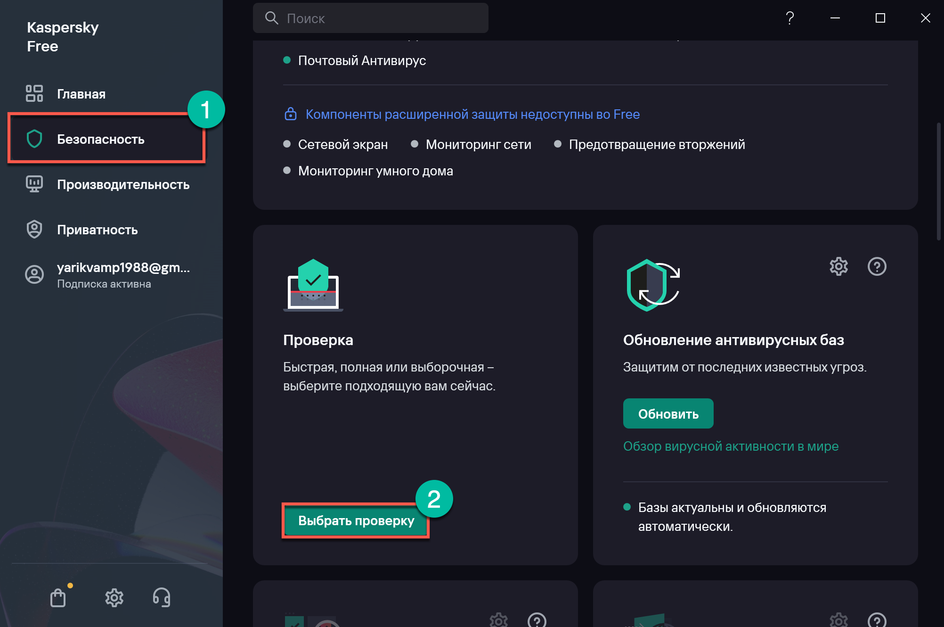
Task: Click the Обновить button
Action: tap(668, 414)
